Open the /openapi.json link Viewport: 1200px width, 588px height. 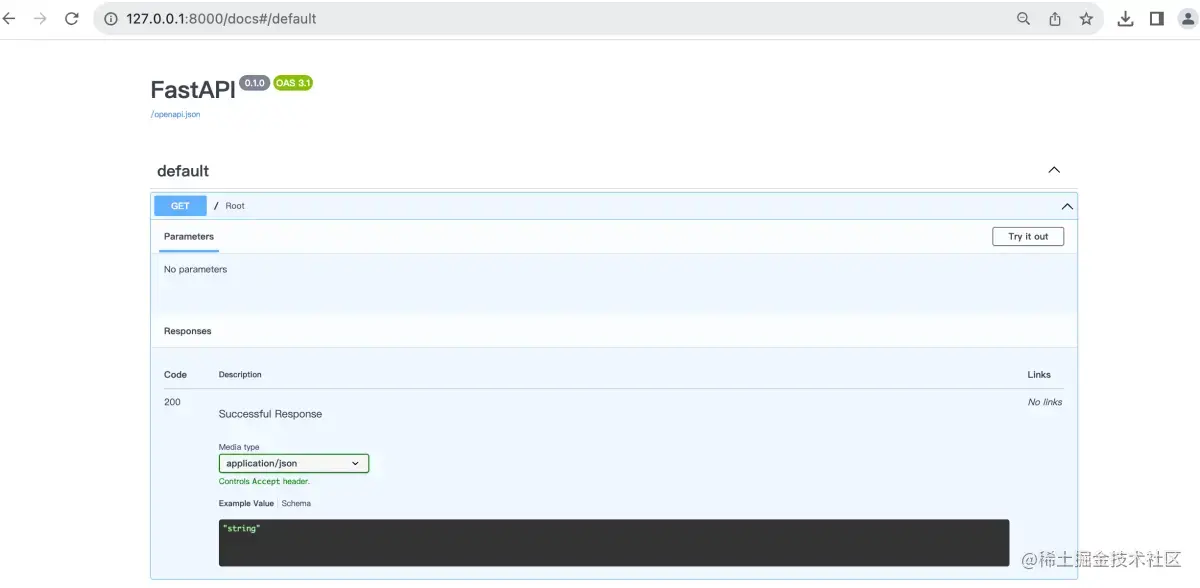point(176,115)
